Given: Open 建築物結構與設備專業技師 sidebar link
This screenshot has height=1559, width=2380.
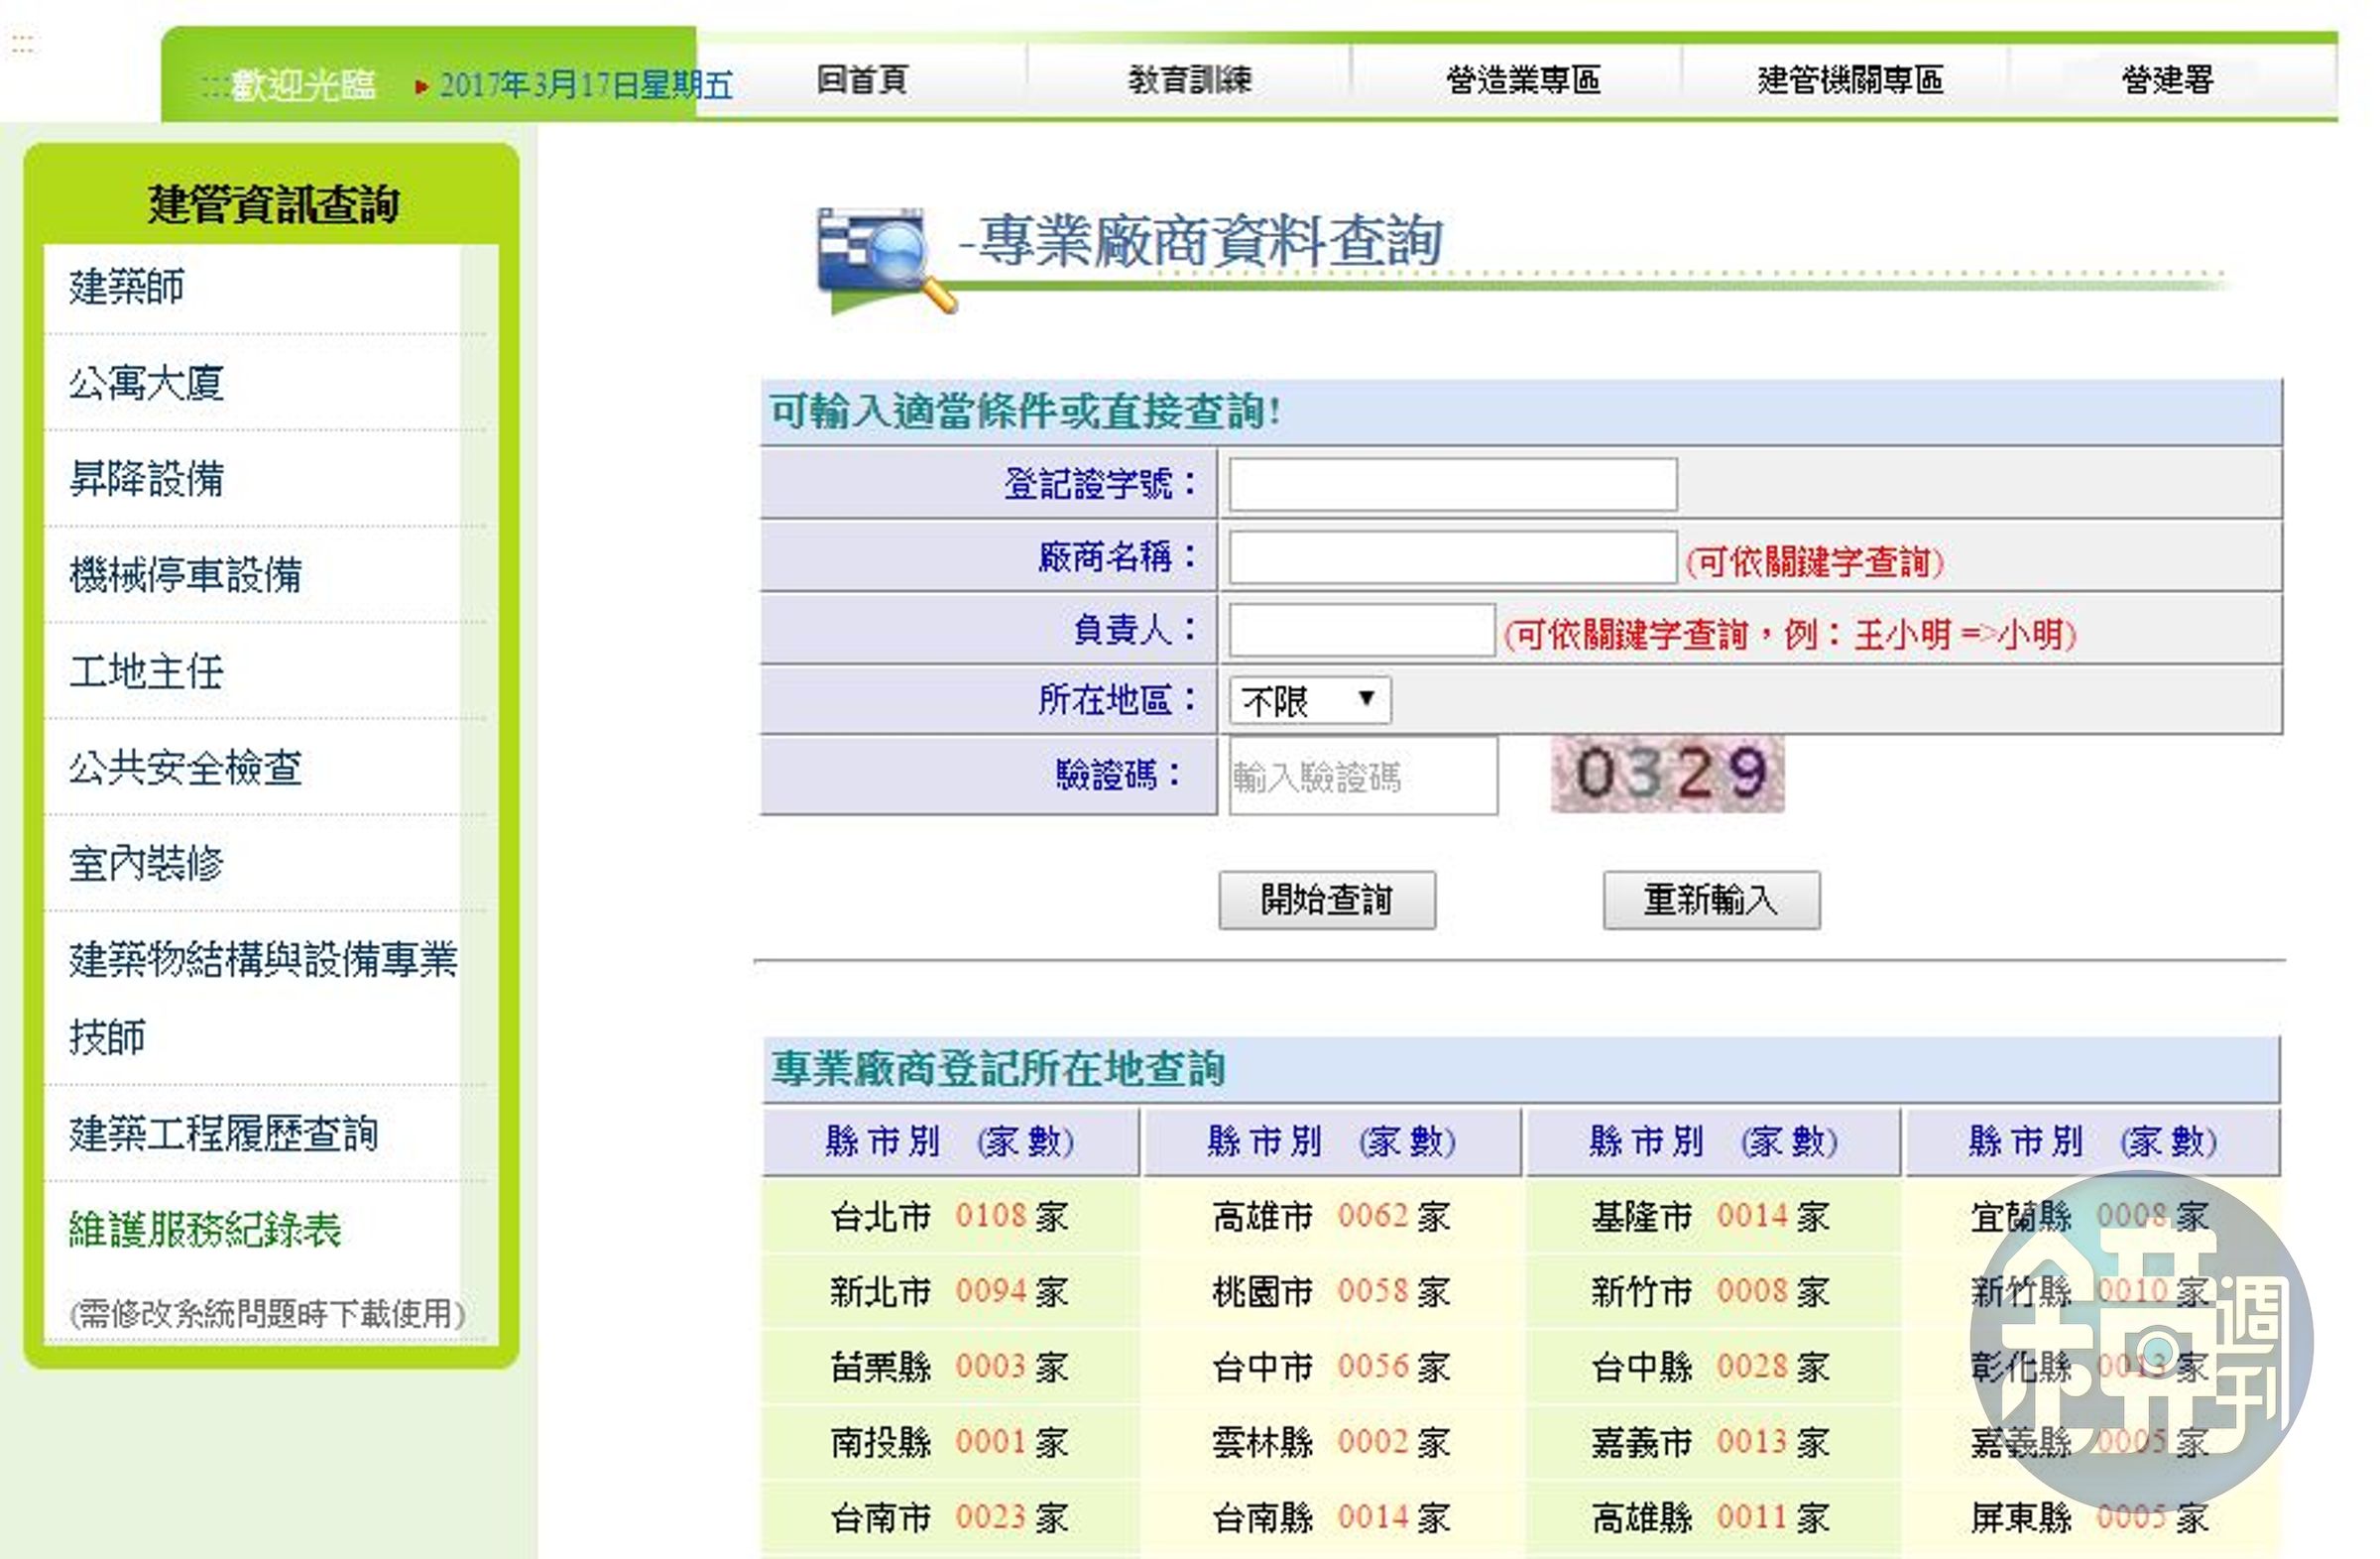Looking at the screenshot, I should [x=262, y=998].
